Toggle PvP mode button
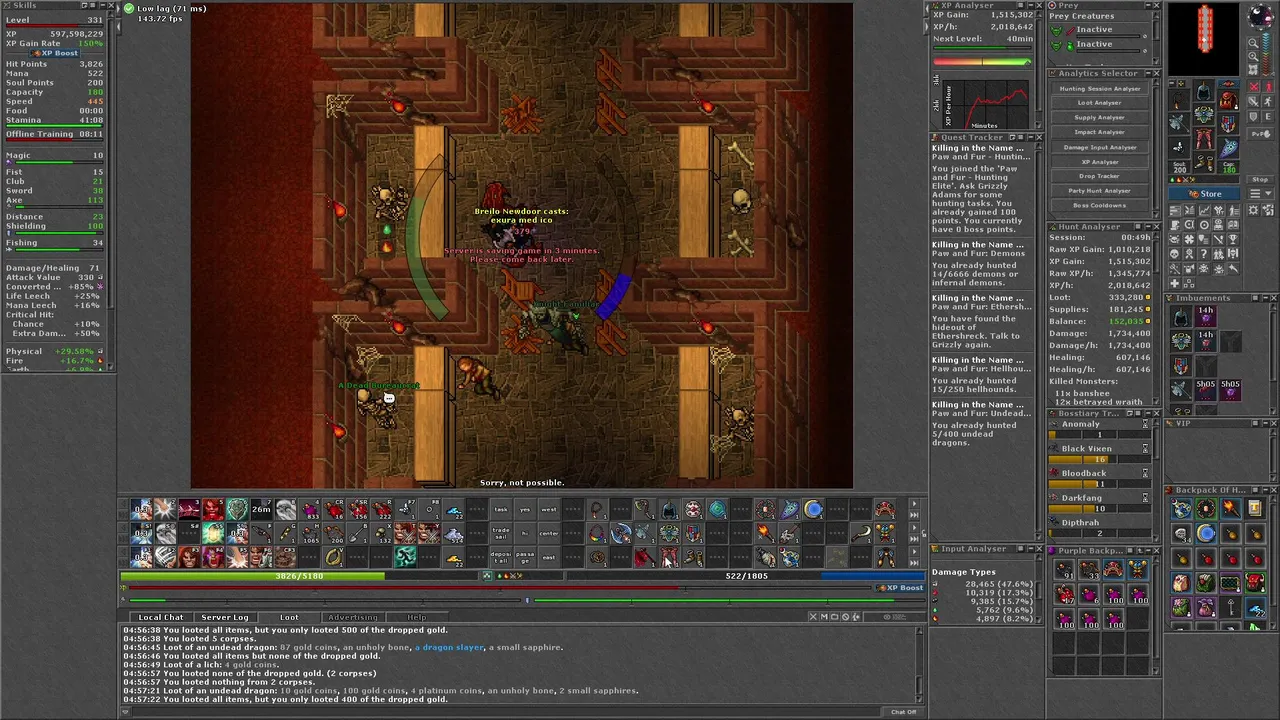1280x720 pixels. click(x=1260, y=133)
